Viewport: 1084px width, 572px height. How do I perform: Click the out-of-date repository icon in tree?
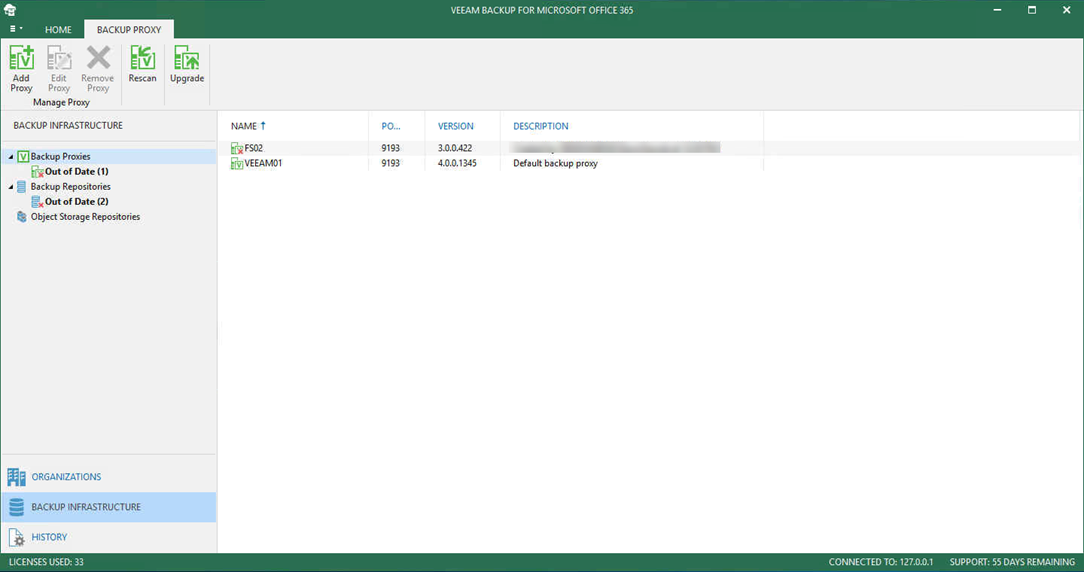coord(37,202)
